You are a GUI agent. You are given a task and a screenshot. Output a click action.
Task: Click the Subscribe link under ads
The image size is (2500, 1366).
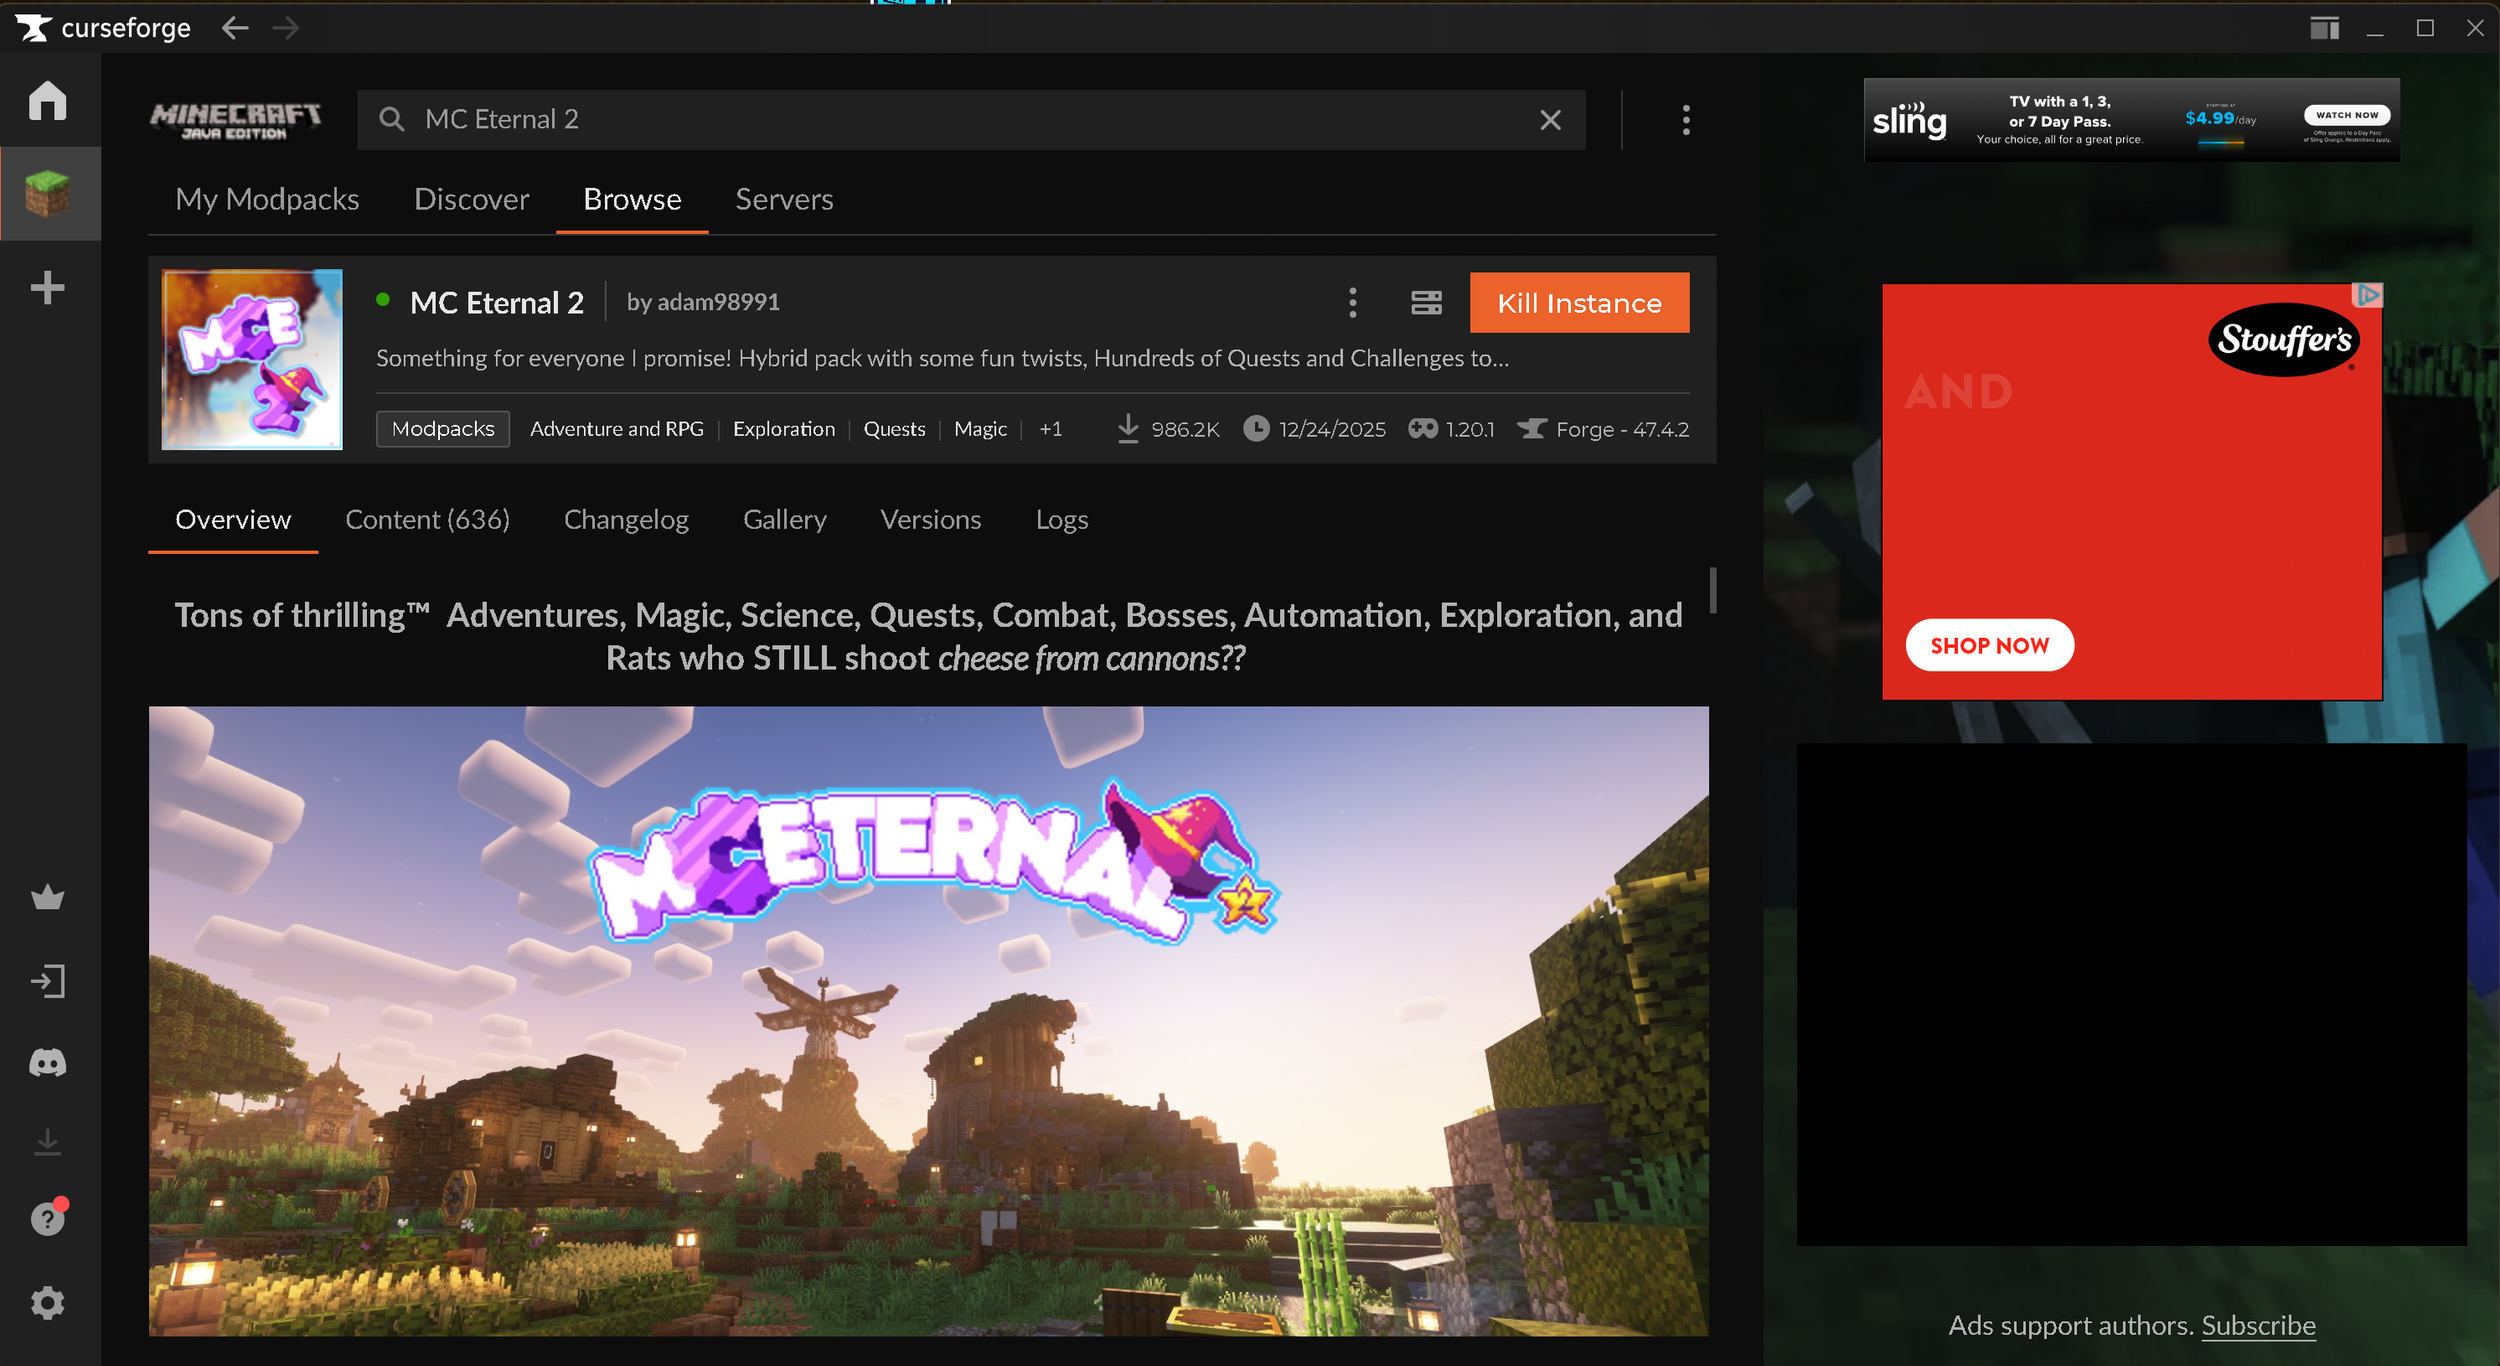2258,1325
